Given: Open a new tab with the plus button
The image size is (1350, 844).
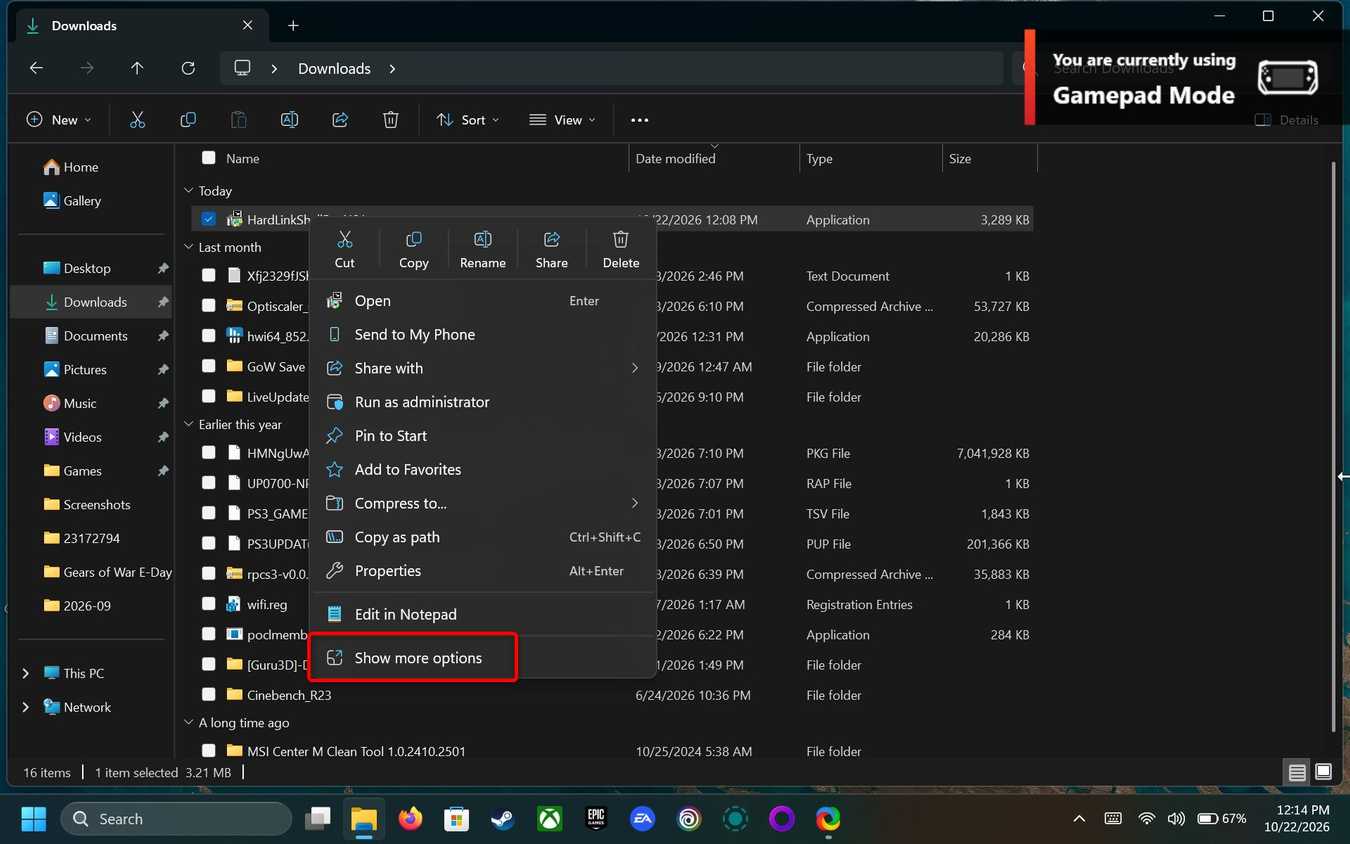Looking at the screenshot, I should click(293, 26).
